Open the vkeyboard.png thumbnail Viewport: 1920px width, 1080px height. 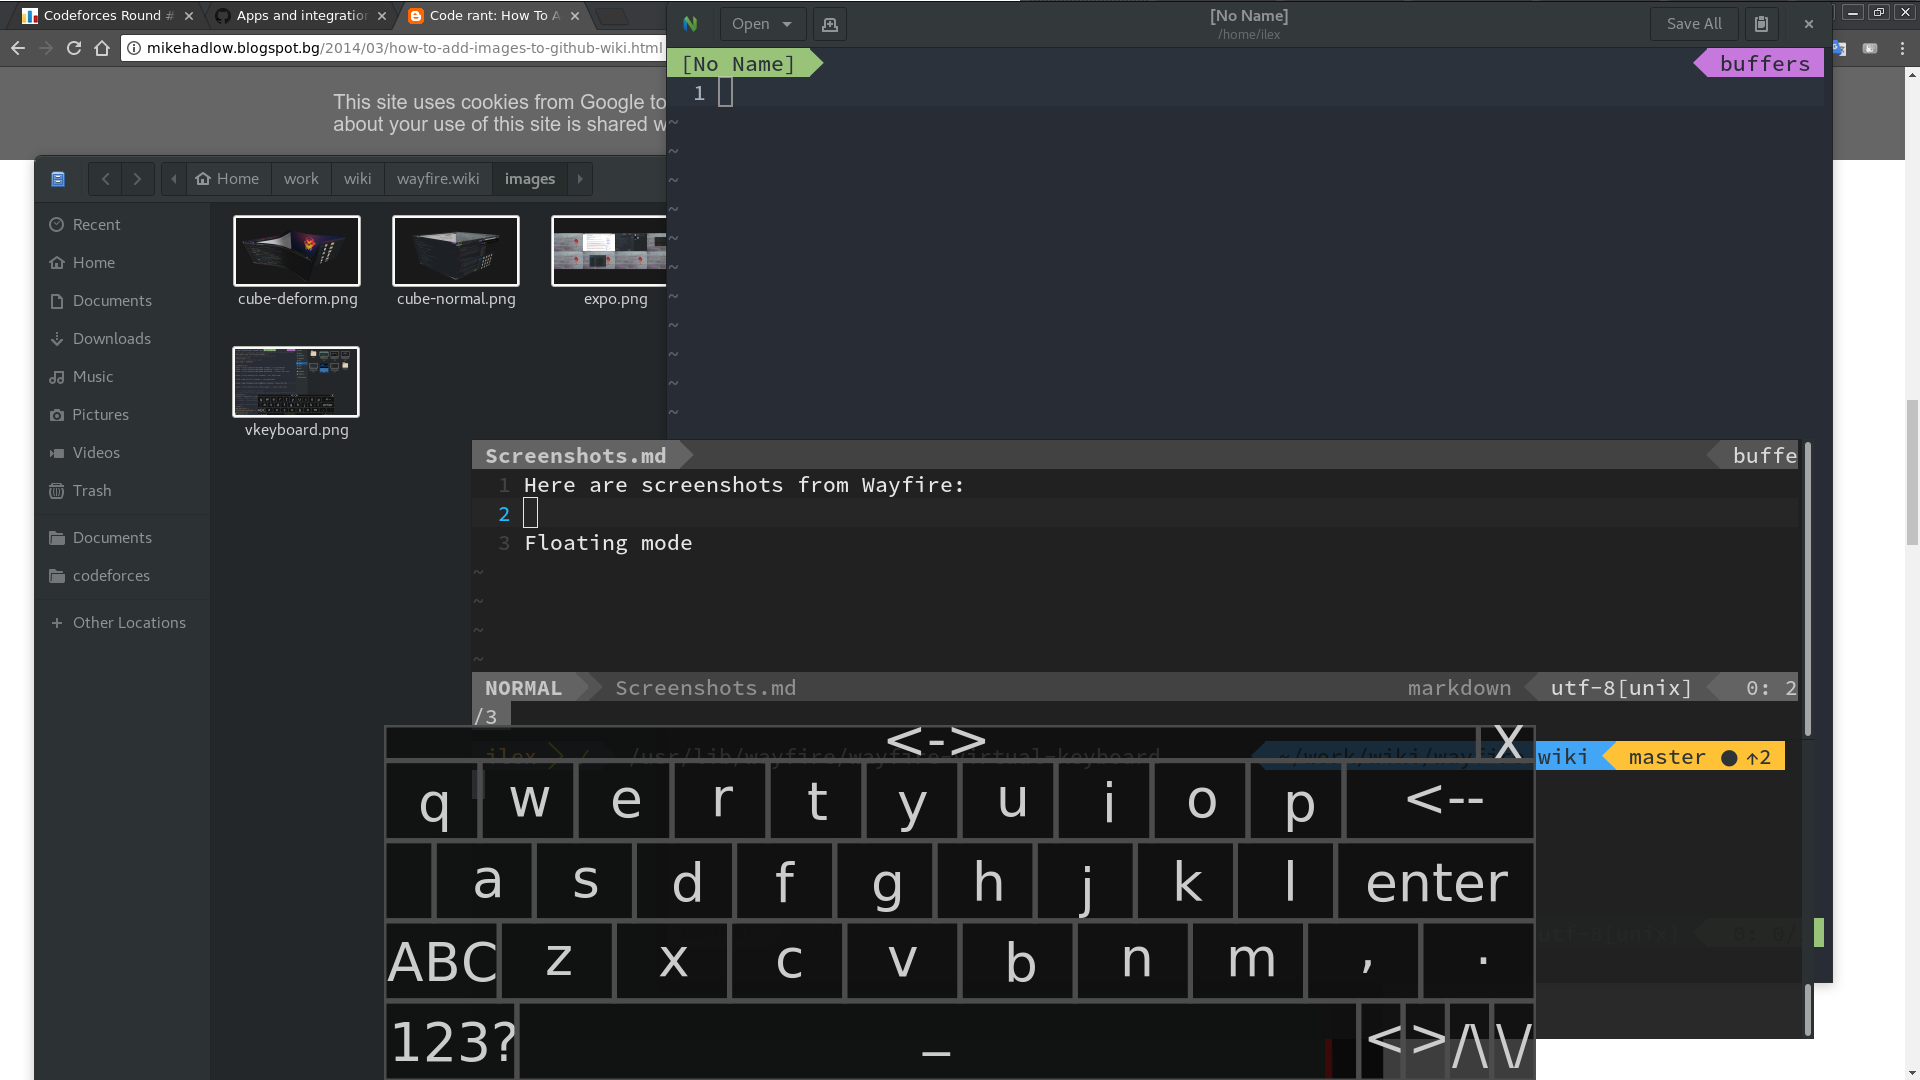coord(296,382)
